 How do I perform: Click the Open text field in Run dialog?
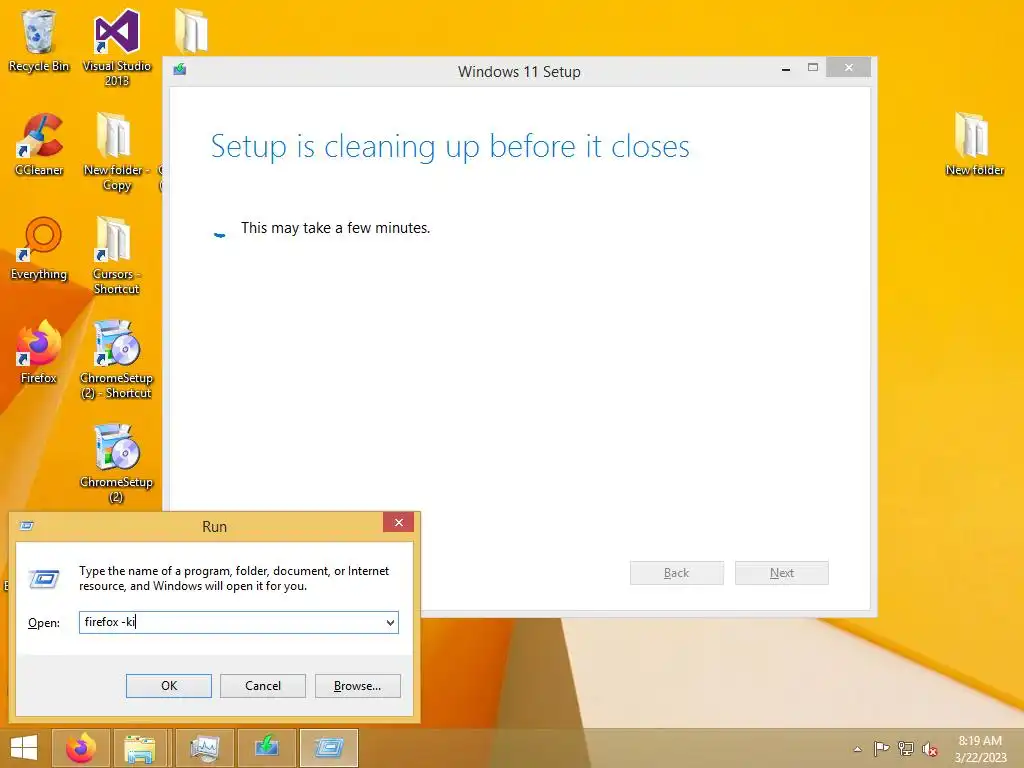click(x=238, y=622)
